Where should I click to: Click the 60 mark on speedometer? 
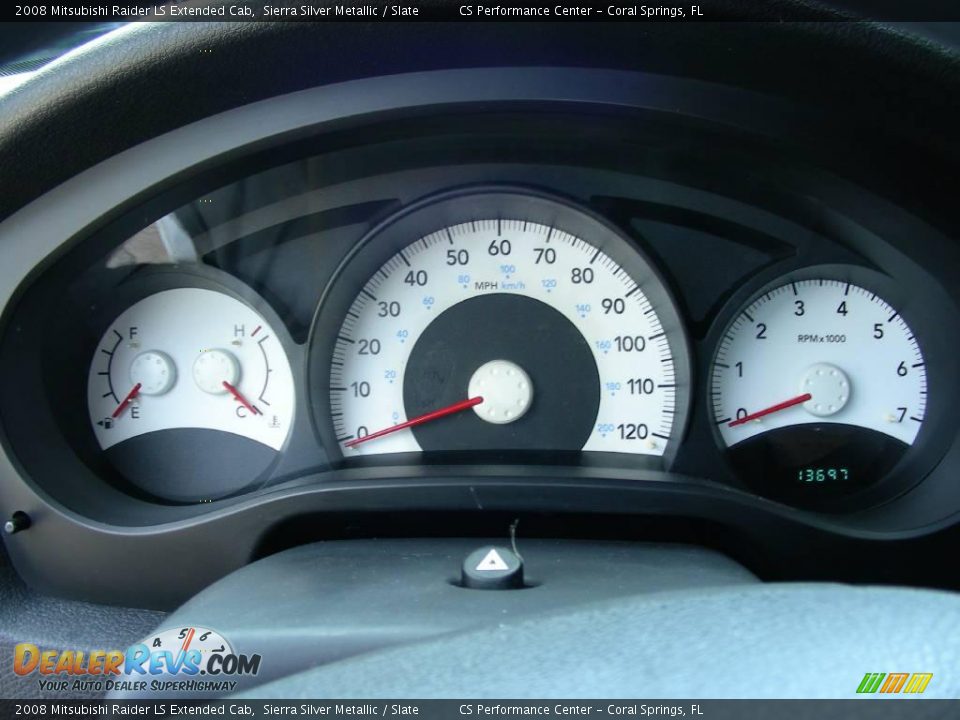499,247
